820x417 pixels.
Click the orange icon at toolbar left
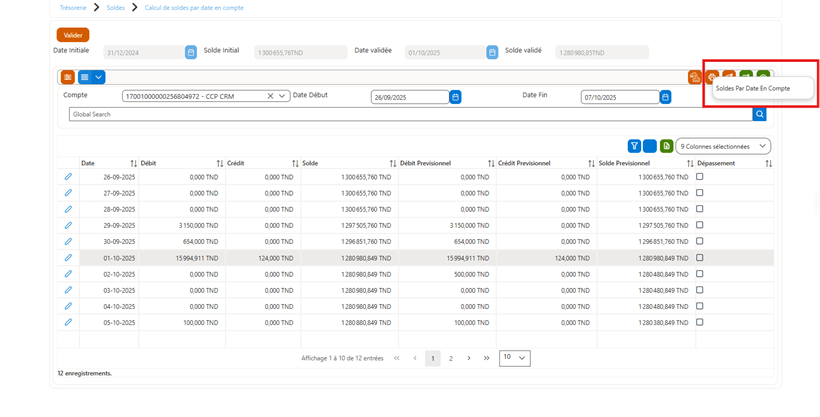pos(67,77)
